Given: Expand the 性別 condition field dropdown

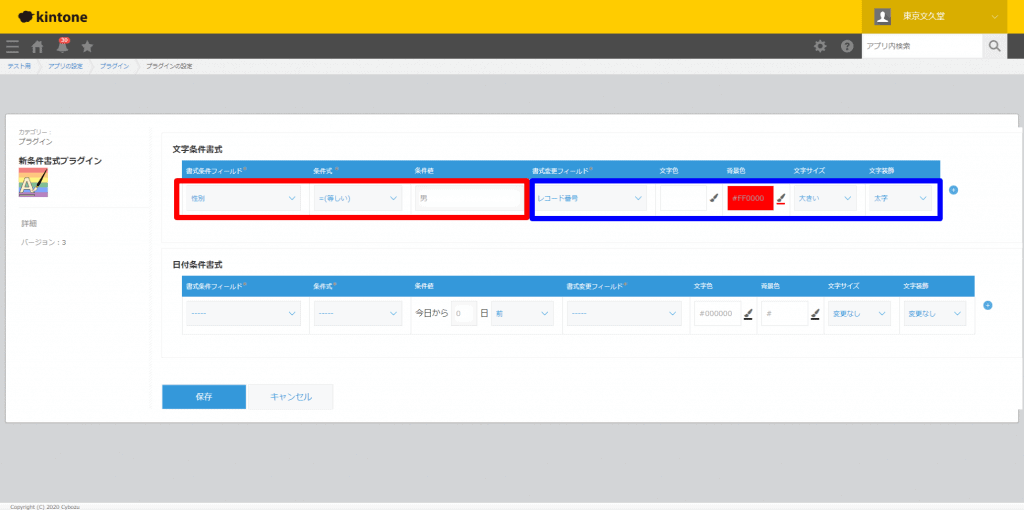Looking at the screenshot, I should tap(242, 198).
